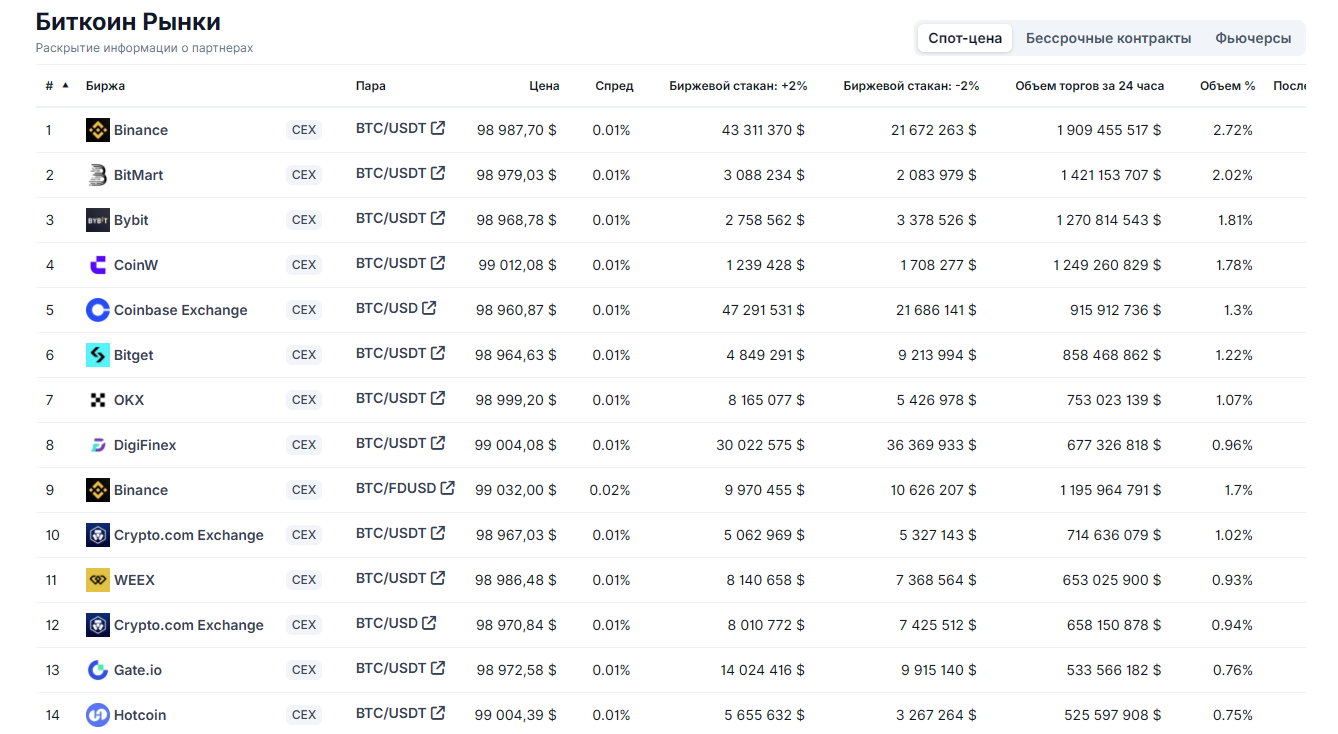The height and width of the screenshot is (734, 1338).
Task: Click the 2.72% volume share value
Action: (x=1233, y=130)
